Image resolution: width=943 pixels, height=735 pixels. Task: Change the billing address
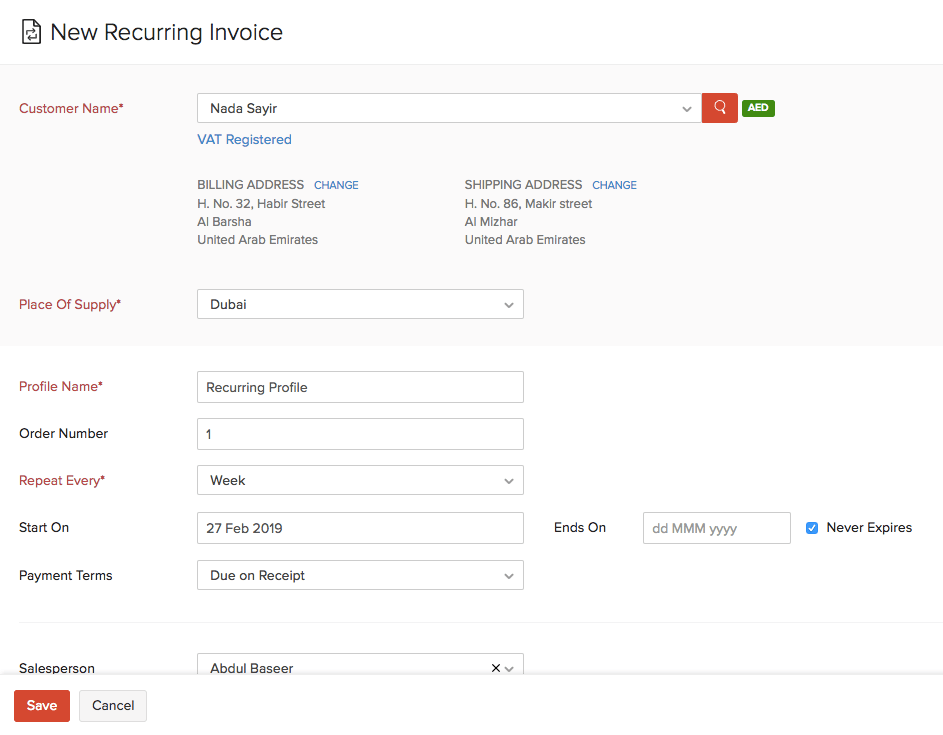[x=336, y=185]
